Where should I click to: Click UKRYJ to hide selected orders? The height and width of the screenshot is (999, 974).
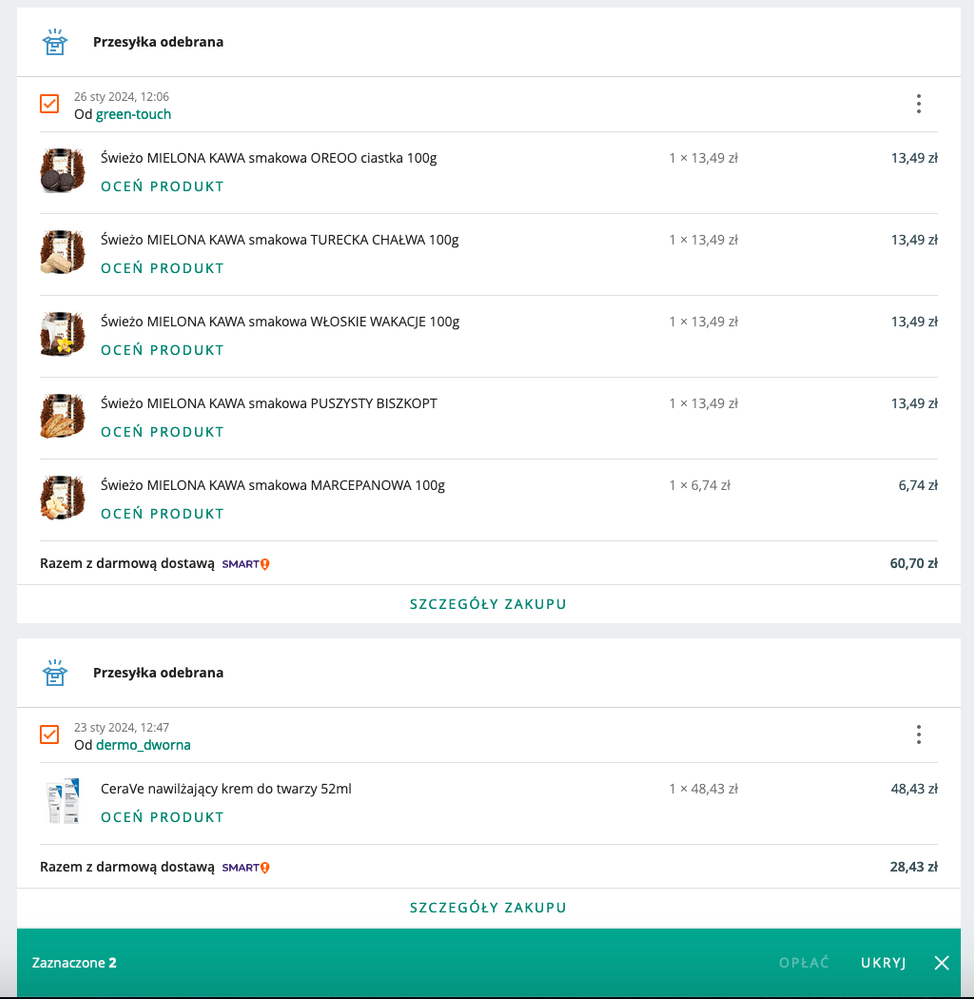pyautogui.click(x=883, y=963)
